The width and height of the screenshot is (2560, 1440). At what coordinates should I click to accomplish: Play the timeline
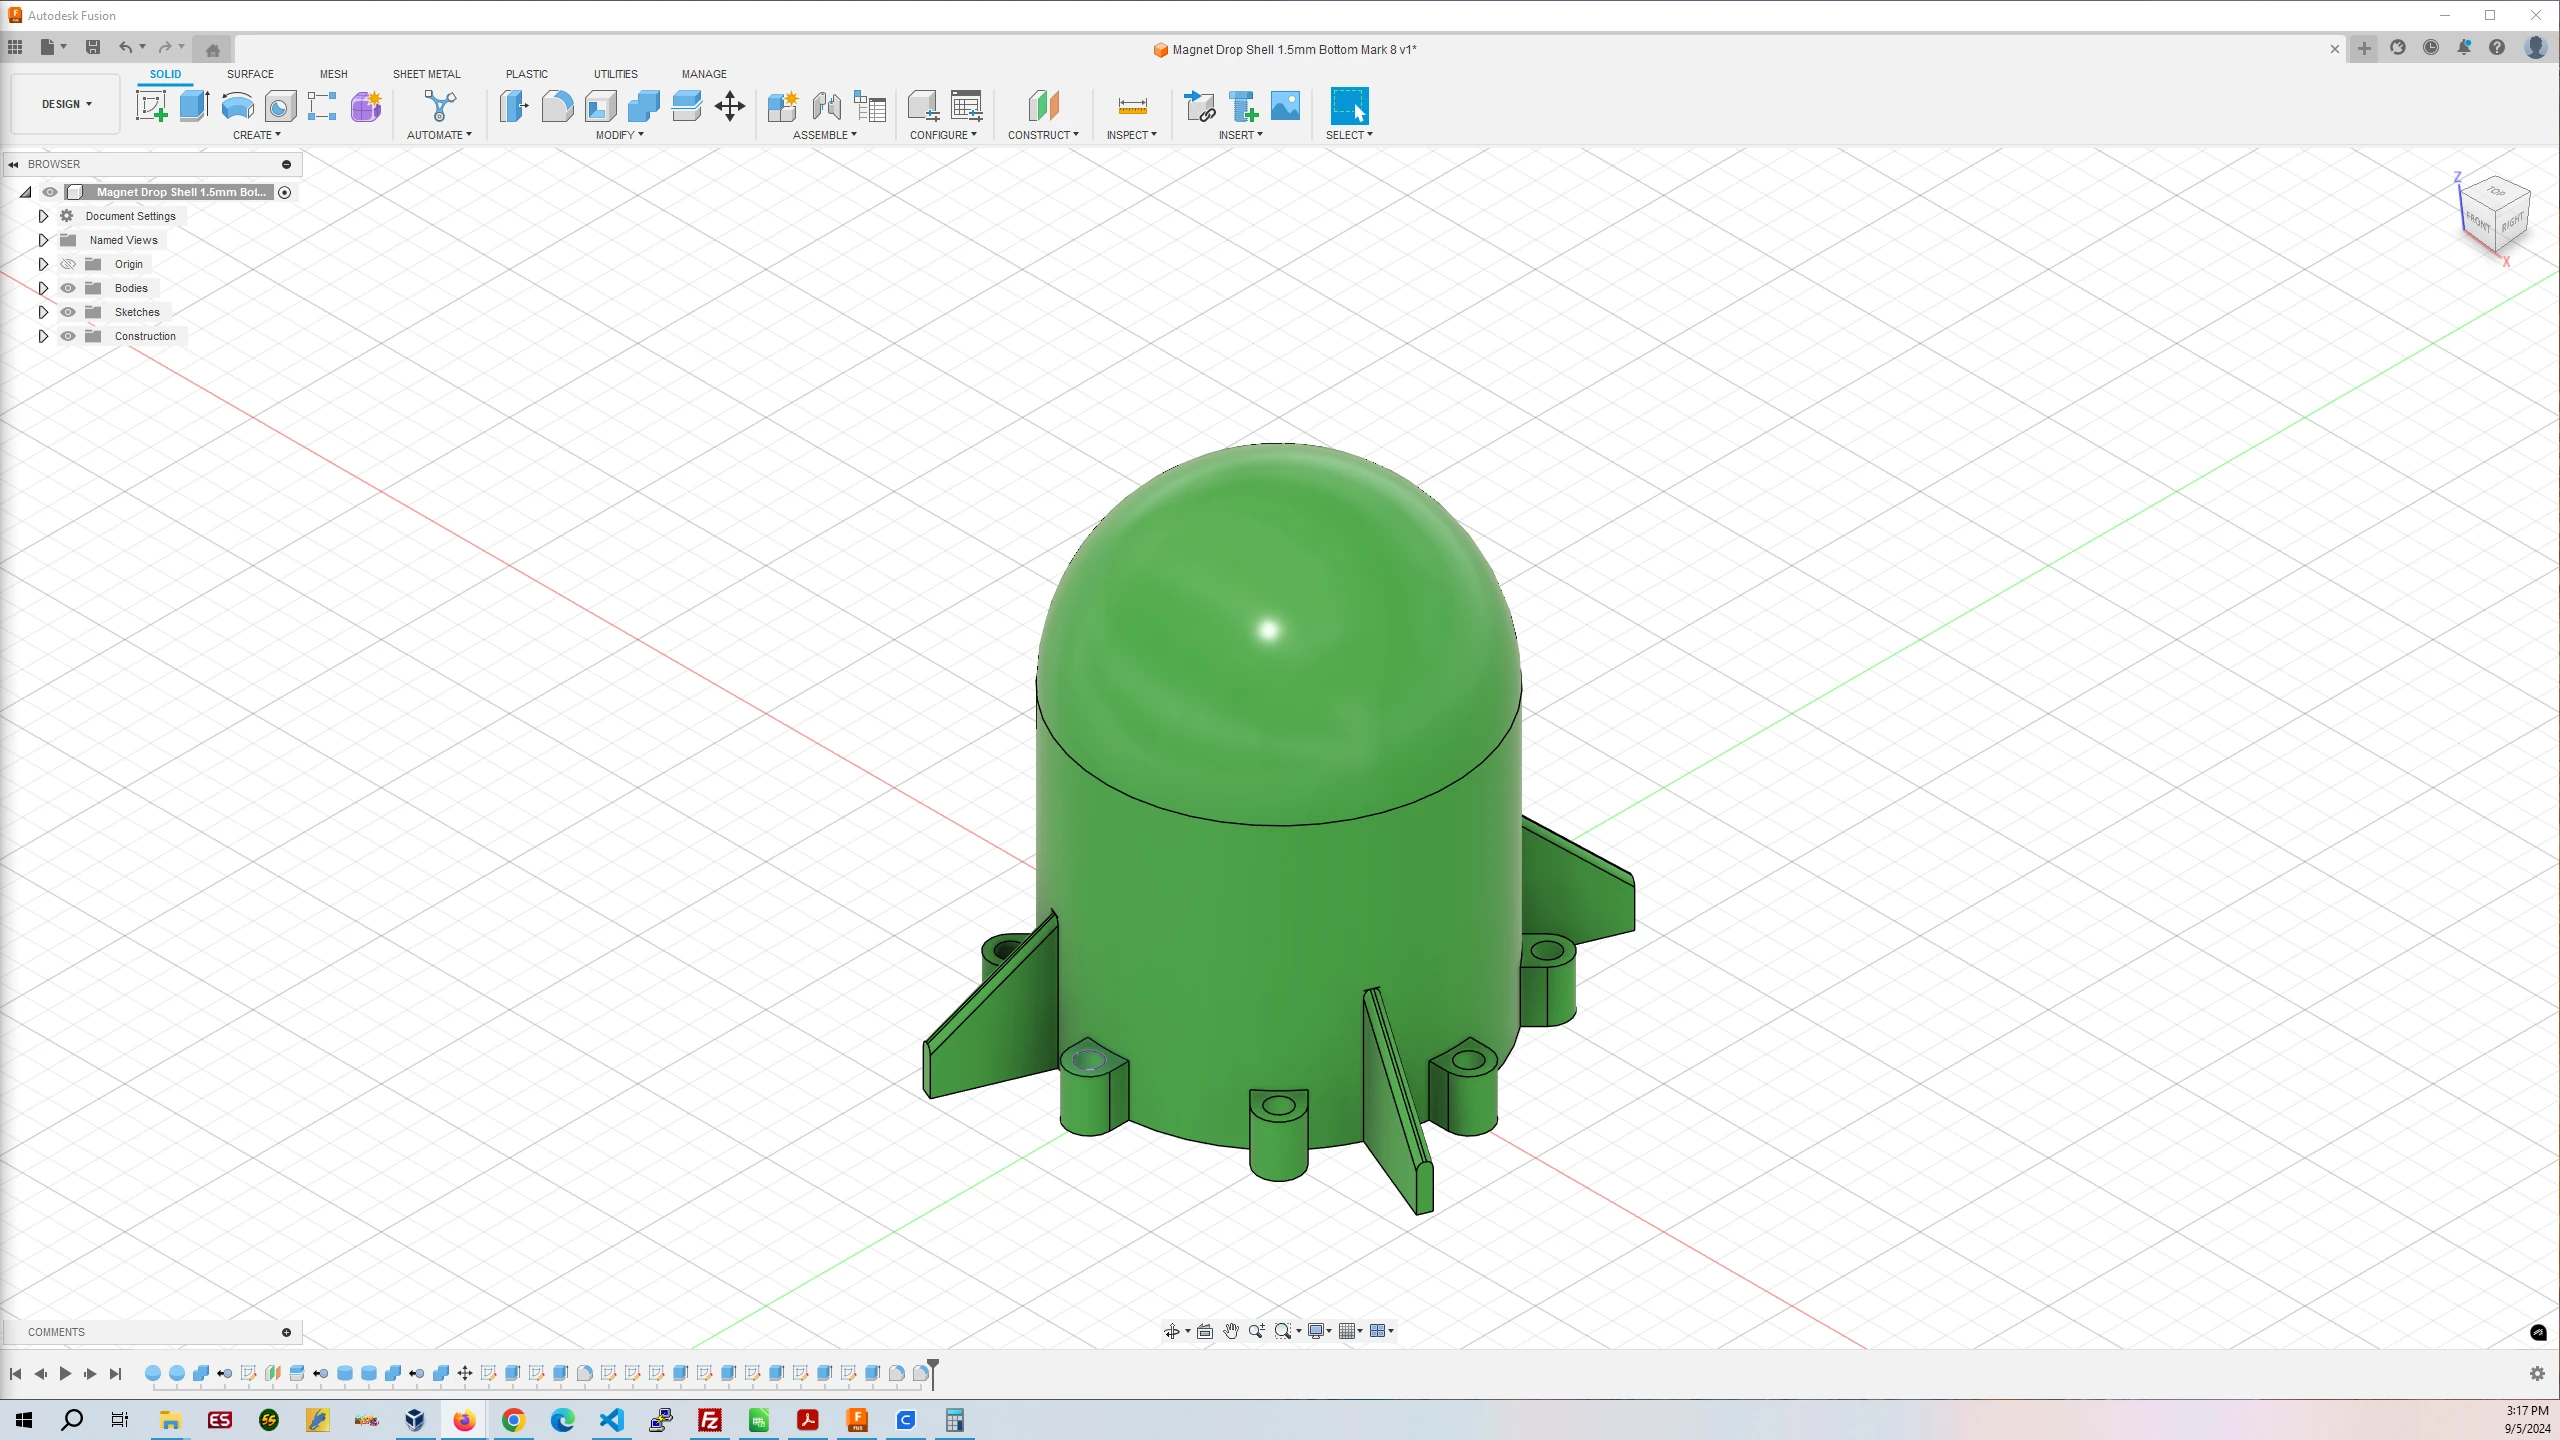[x=65, y=1374]
